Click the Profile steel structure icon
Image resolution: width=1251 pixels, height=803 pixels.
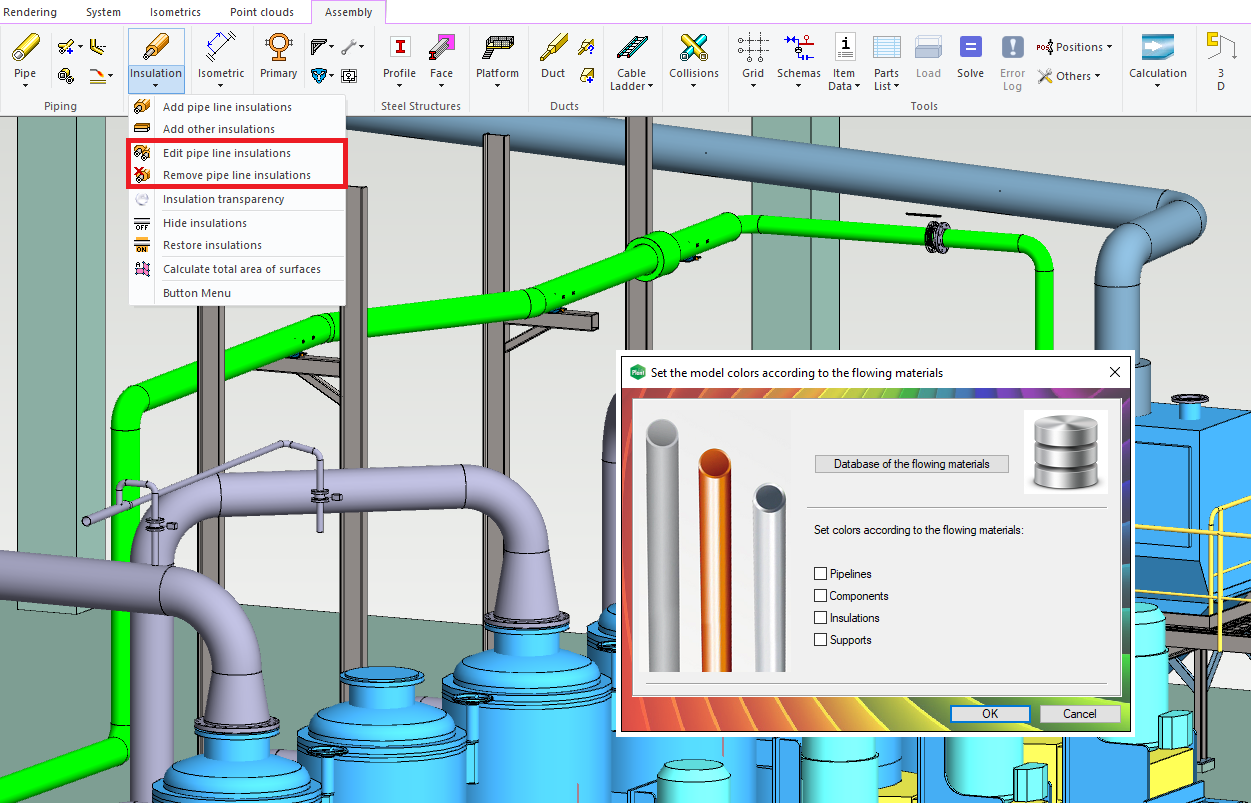tap(399, 48)
